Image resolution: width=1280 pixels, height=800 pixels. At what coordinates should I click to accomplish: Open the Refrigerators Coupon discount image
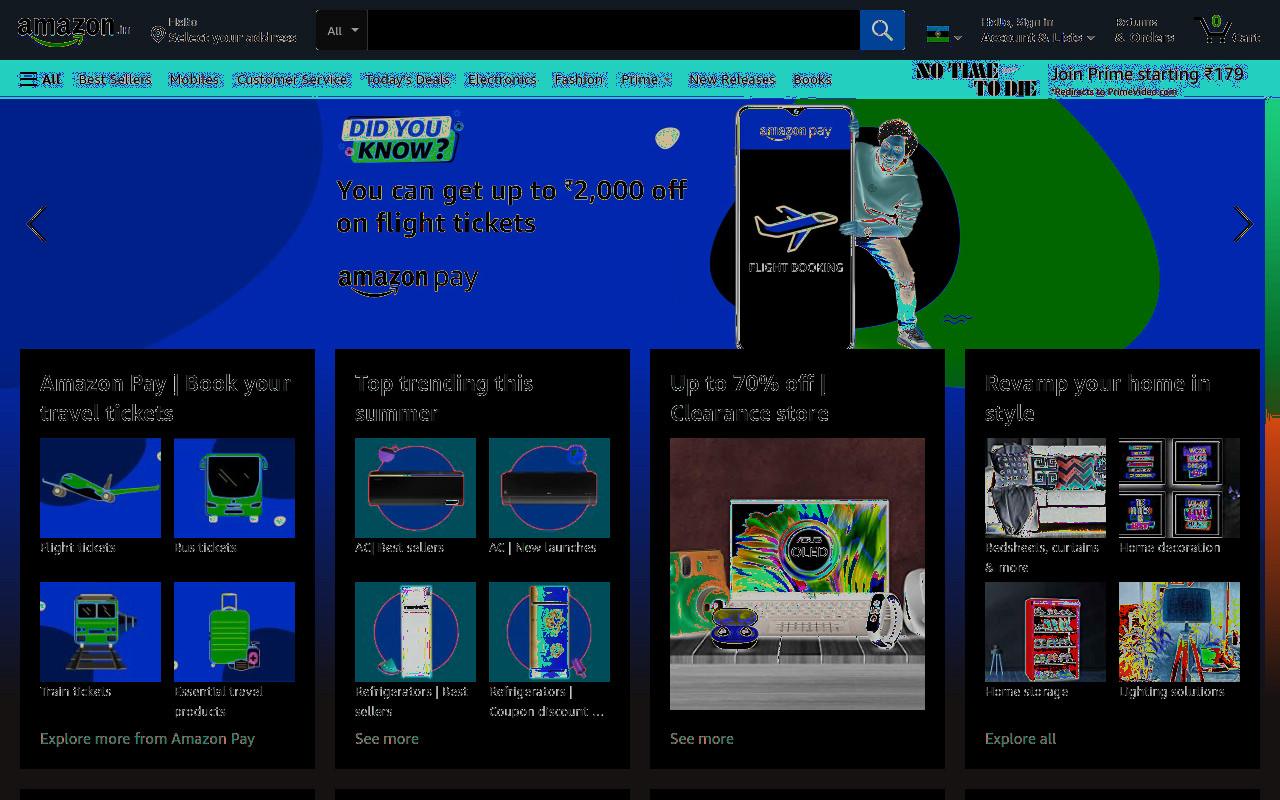pyautogui.click(x=549, y=632)
